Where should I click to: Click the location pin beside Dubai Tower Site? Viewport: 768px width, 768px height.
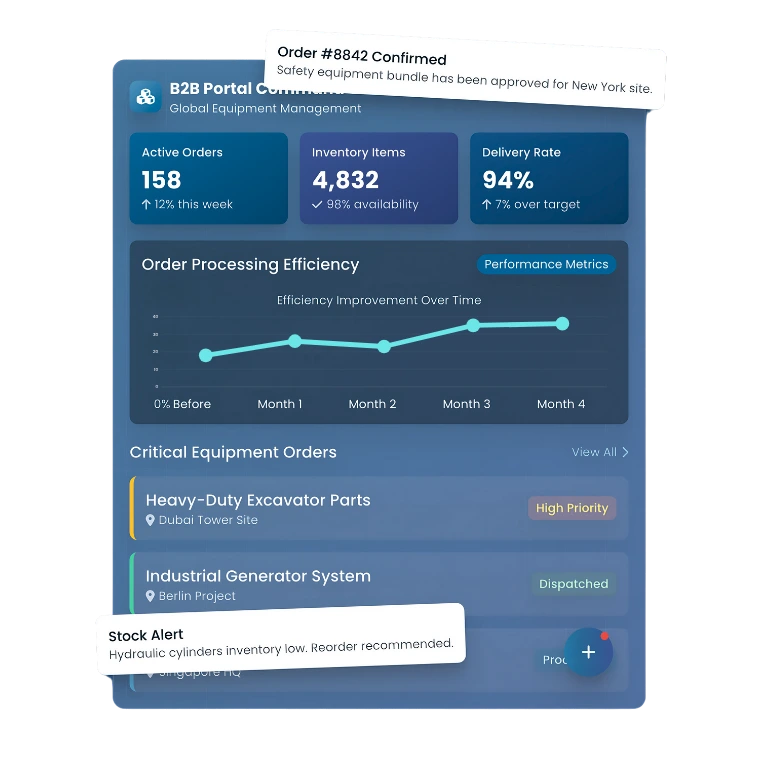point(150,520)
